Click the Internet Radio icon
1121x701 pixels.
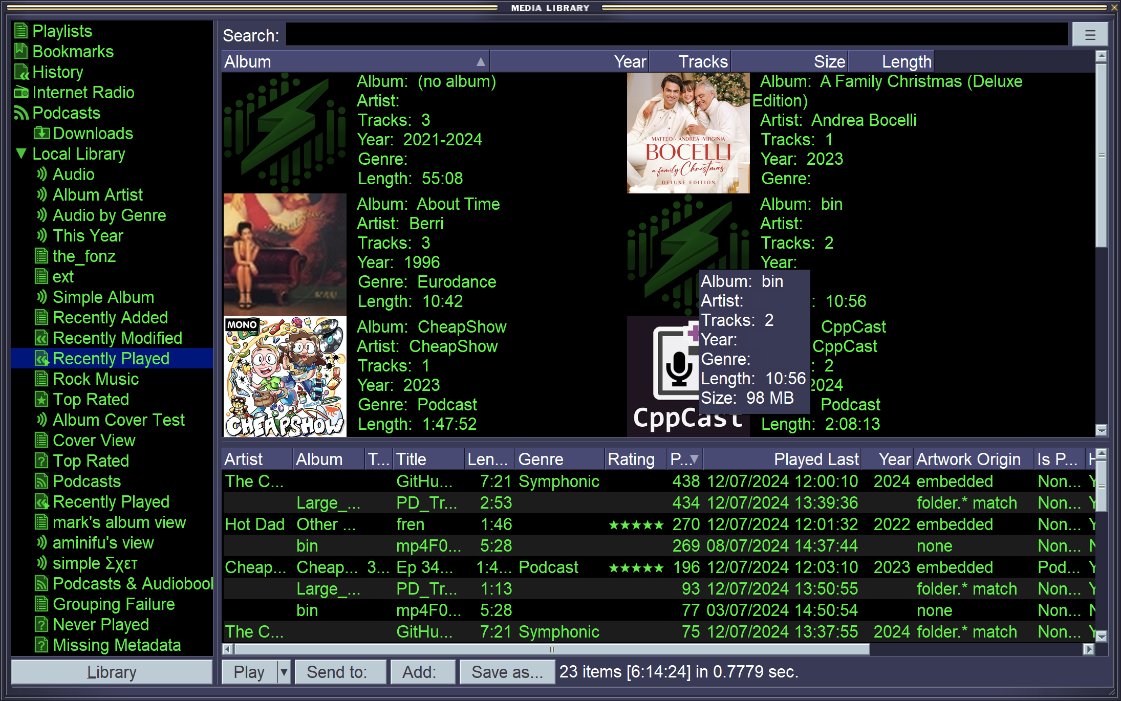[x=22, y=92]
